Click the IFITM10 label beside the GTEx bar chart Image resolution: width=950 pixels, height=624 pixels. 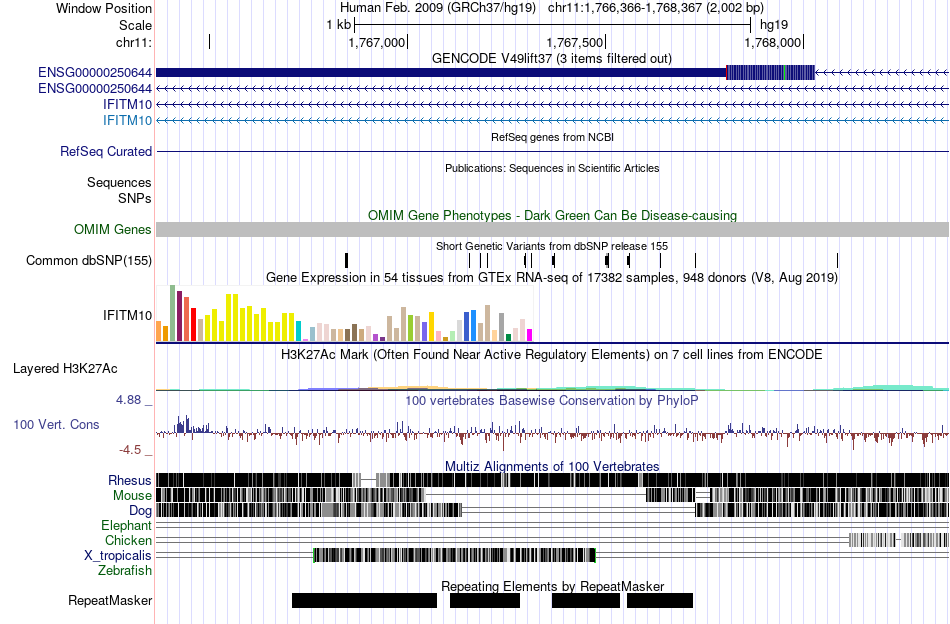coord(127,316)
